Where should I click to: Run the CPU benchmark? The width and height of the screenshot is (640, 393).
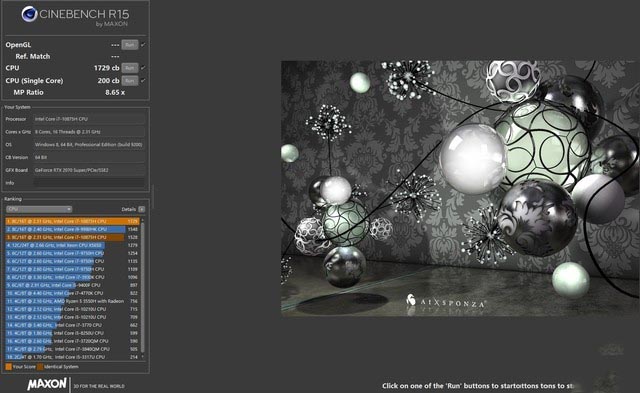pos(129,68)
